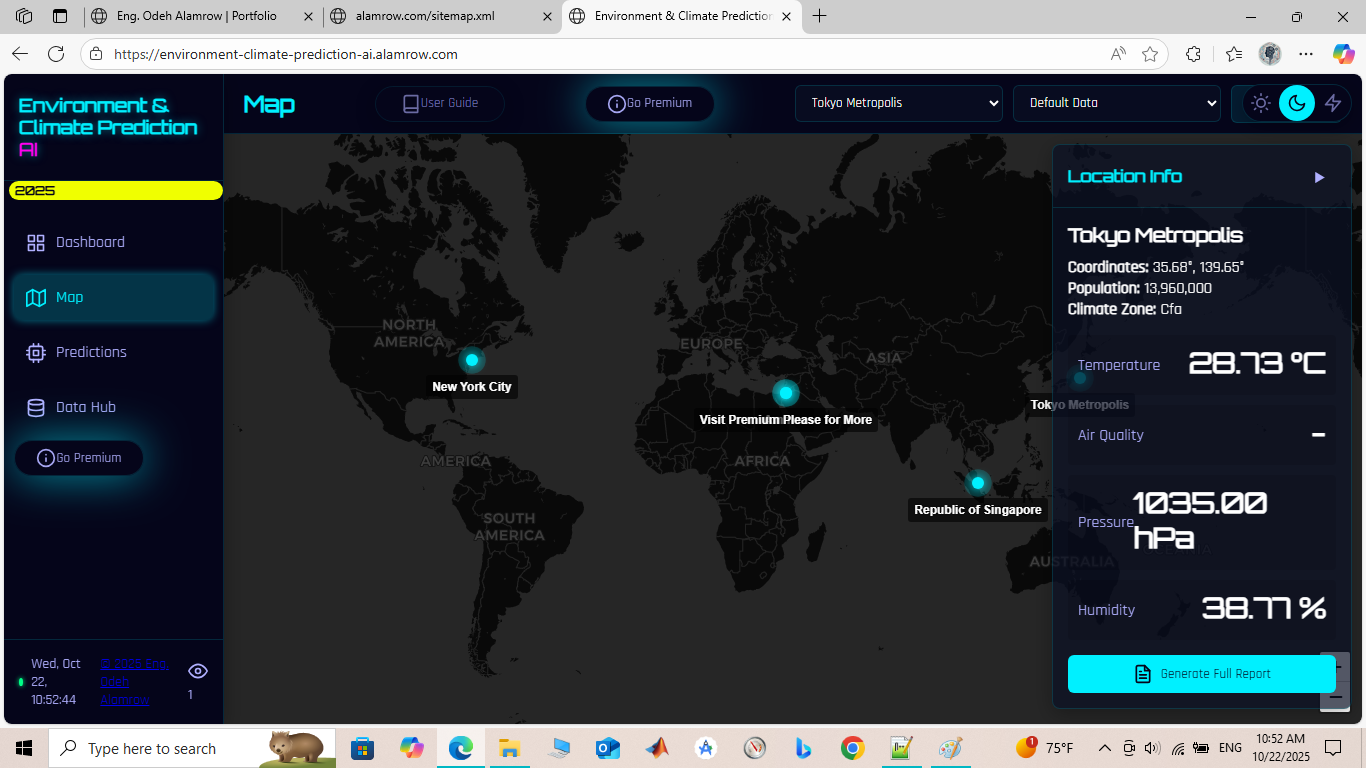The width and height of the screenshot is (1366, 768).
Task: Click the Generate Full Report button
Action: [x=1201, y=674]
